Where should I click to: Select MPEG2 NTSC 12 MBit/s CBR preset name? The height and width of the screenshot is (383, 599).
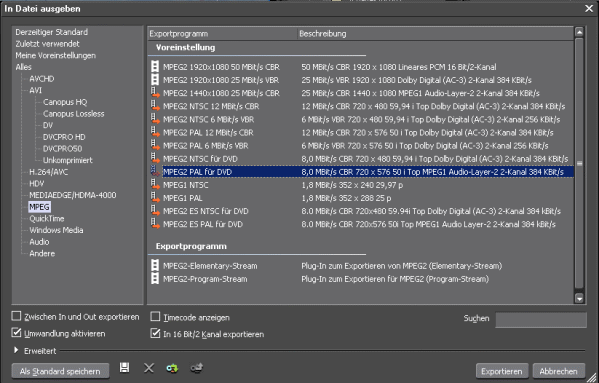pos(211,107)
